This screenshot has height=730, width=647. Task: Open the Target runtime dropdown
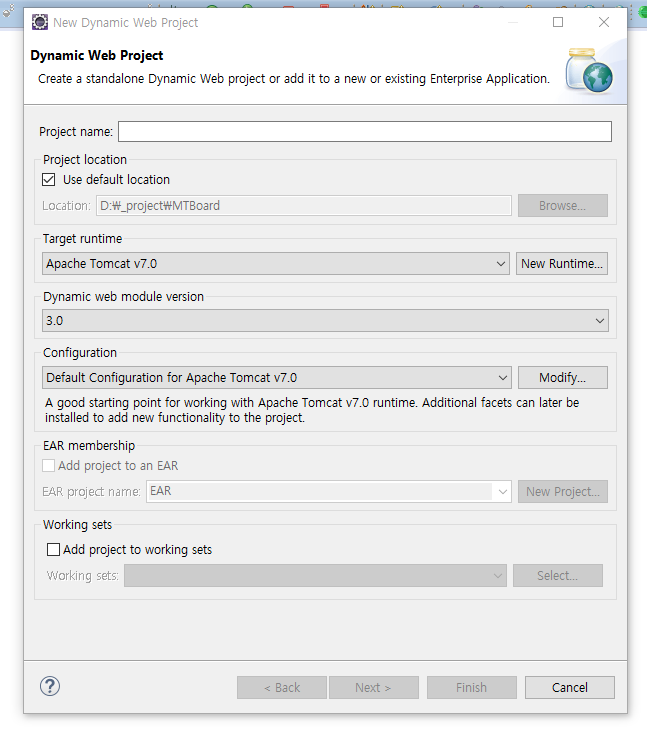pos(276,264)
